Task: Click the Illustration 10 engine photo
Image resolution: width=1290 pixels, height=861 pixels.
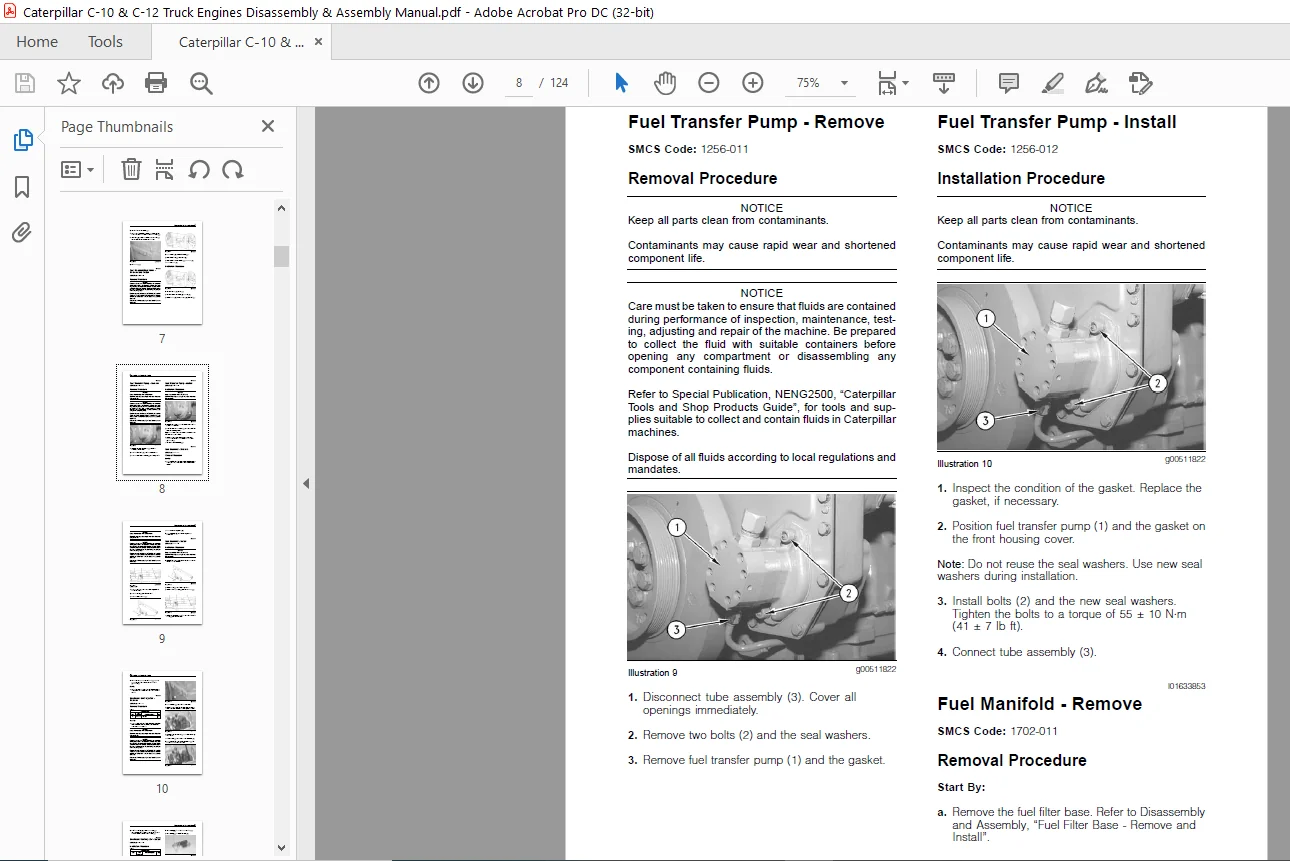Action: pyautogui.click(x=1071, y=367)
